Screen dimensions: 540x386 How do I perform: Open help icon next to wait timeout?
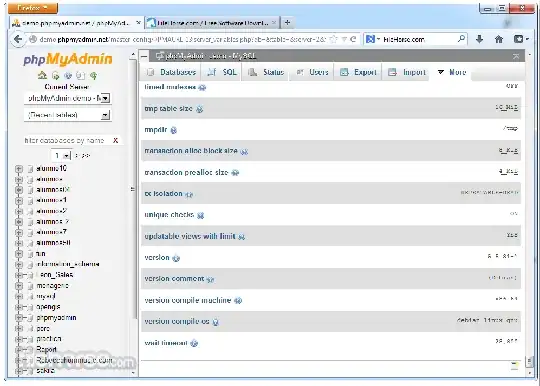tap(194, 343)
